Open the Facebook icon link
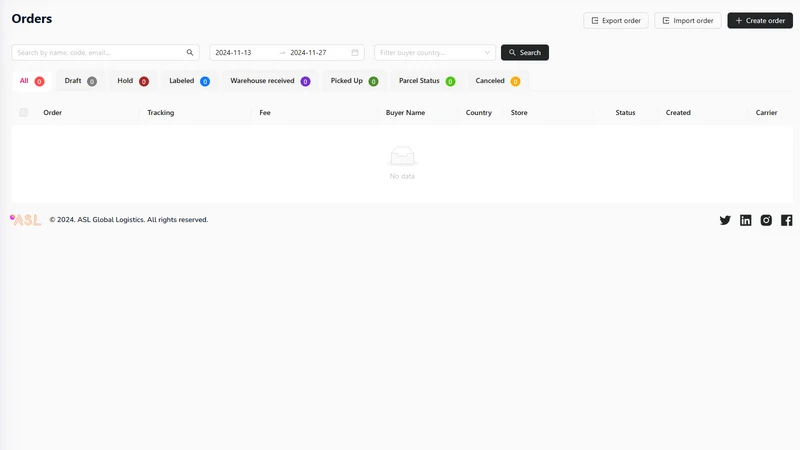 point(787,220)
